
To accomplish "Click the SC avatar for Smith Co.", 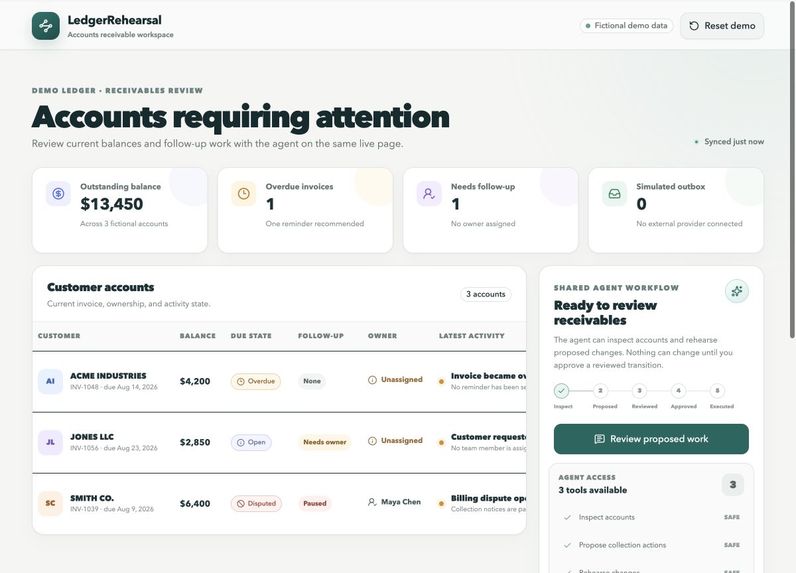I will (50, 503).
